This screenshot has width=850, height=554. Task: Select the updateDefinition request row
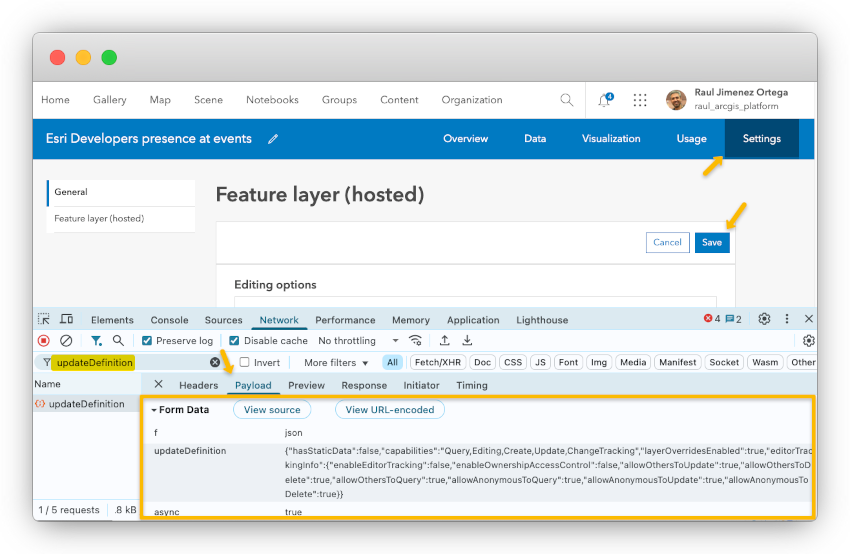coord(86,404)
